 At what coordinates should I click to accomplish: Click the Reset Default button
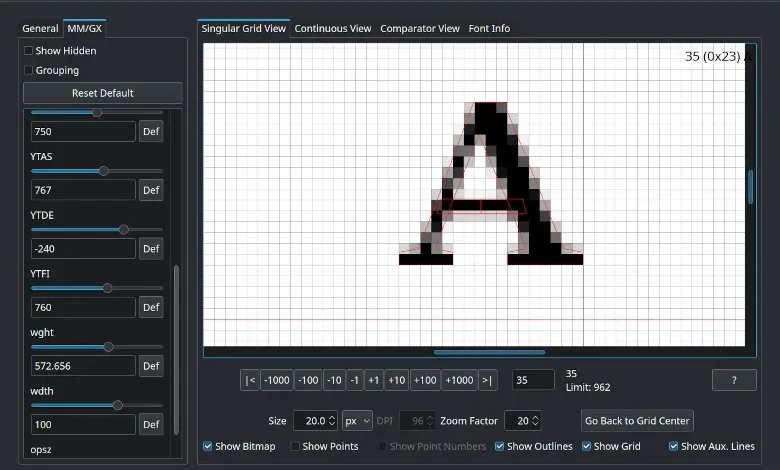pyautogui.click(x=102, y=93)
